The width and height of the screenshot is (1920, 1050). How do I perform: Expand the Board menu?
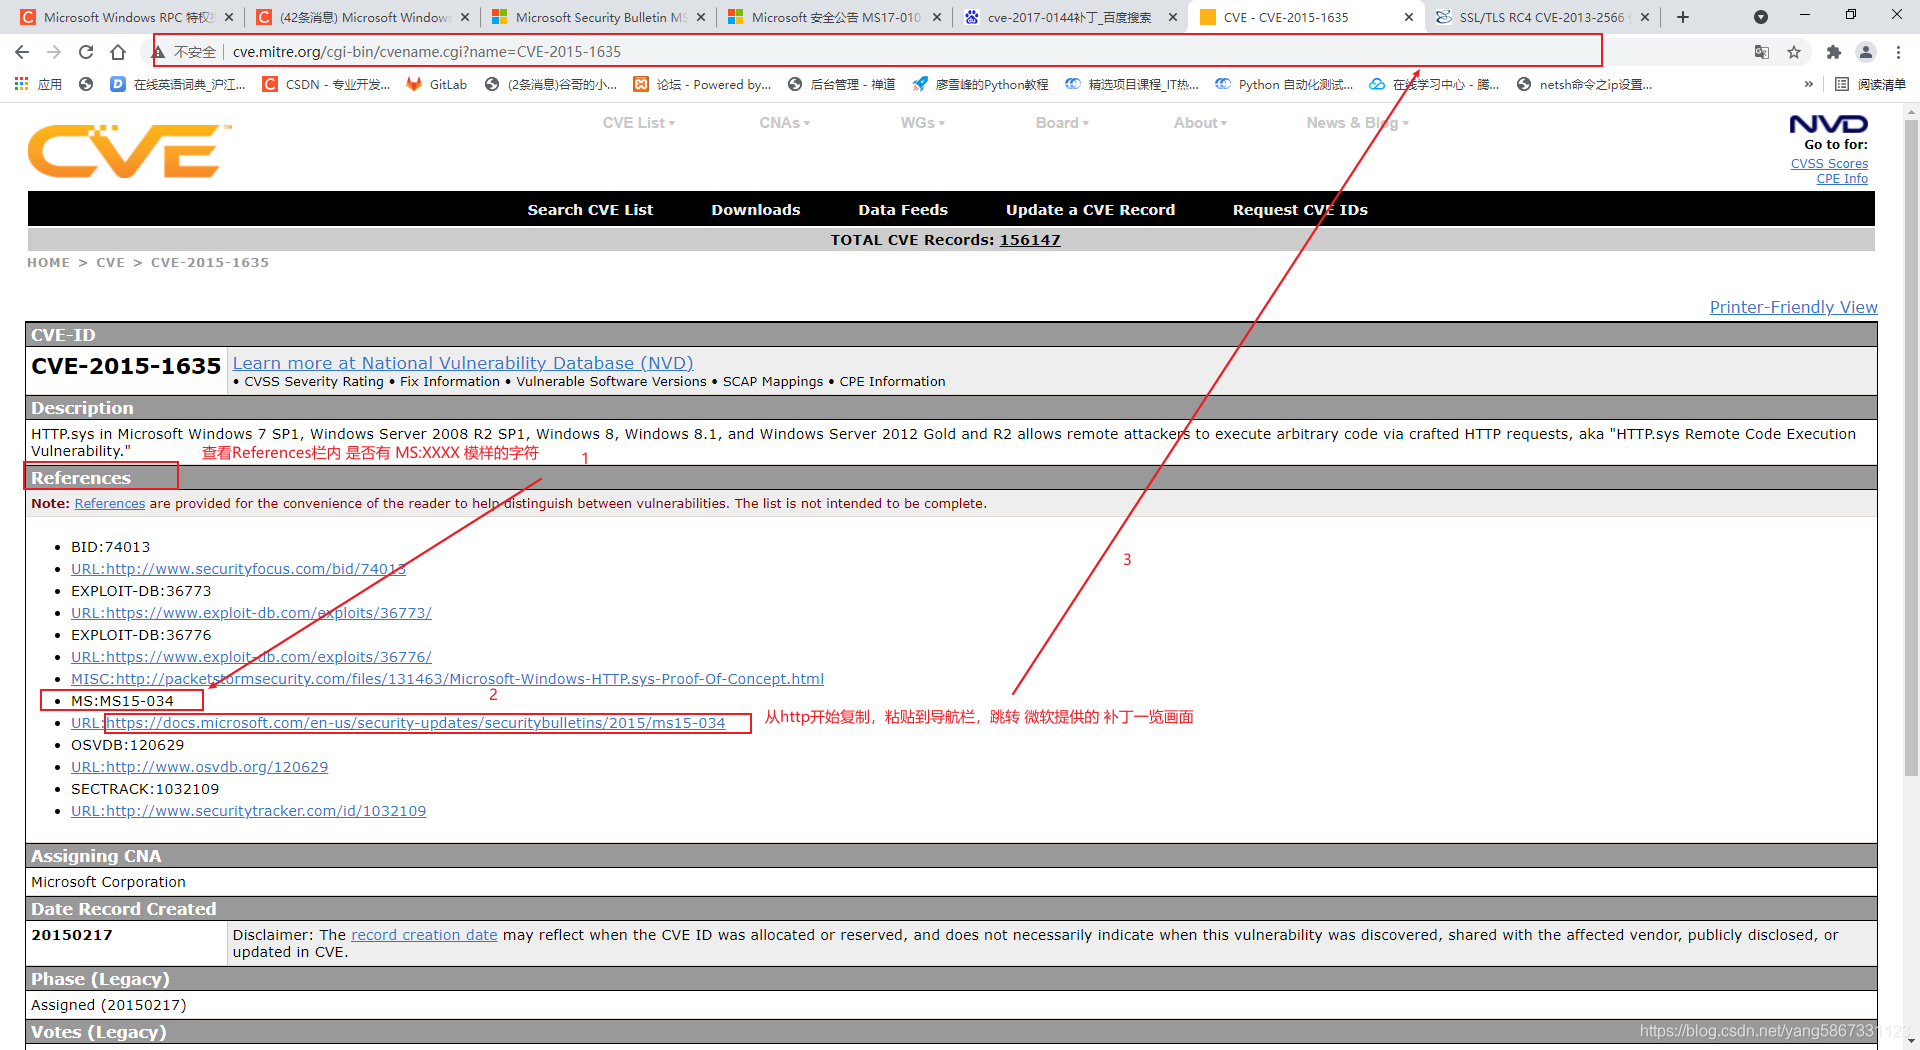point(1062,123)
